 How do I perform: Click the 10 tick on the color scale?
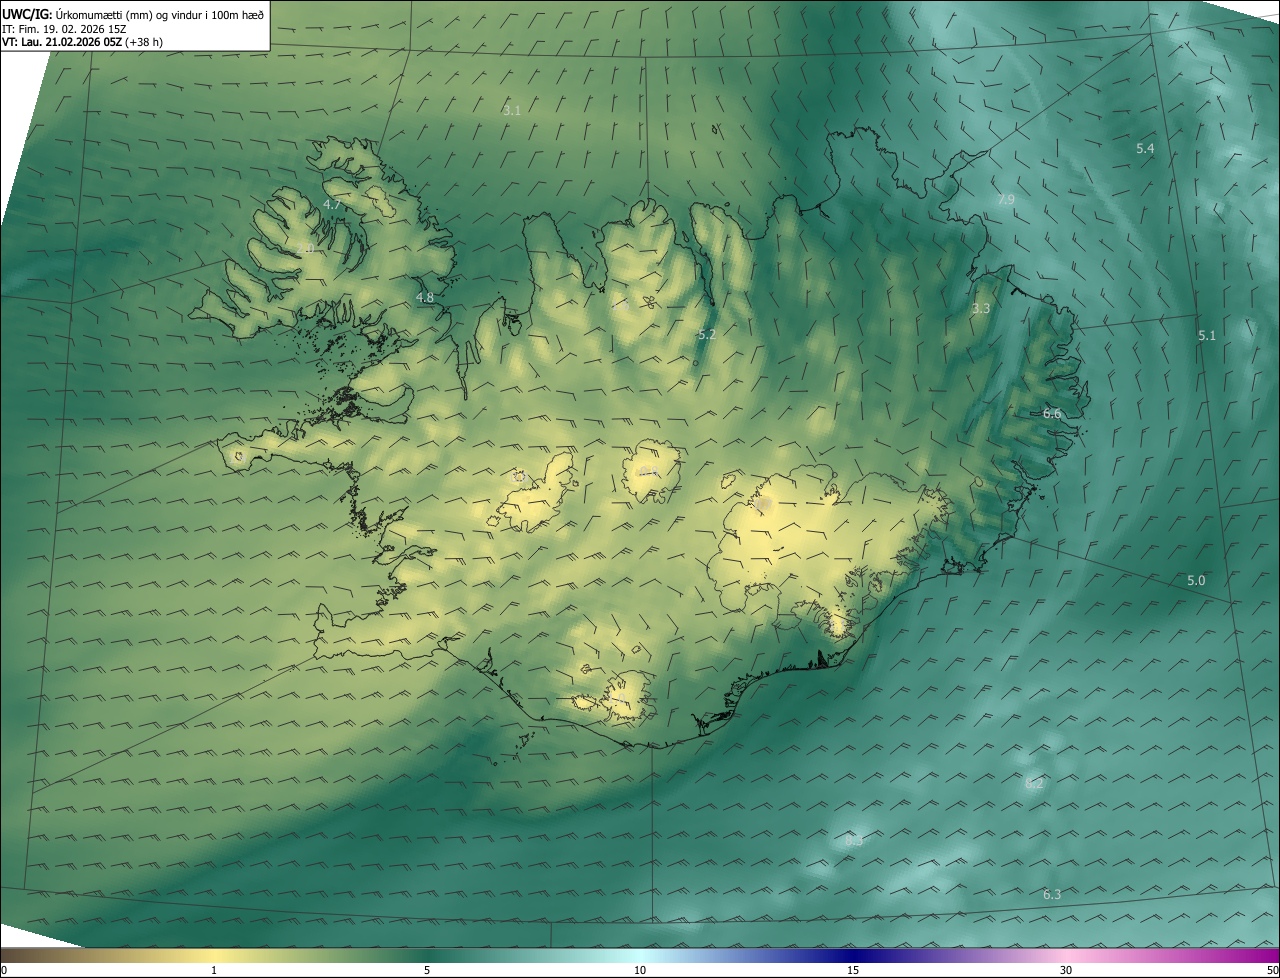click(x=640, y=970)
